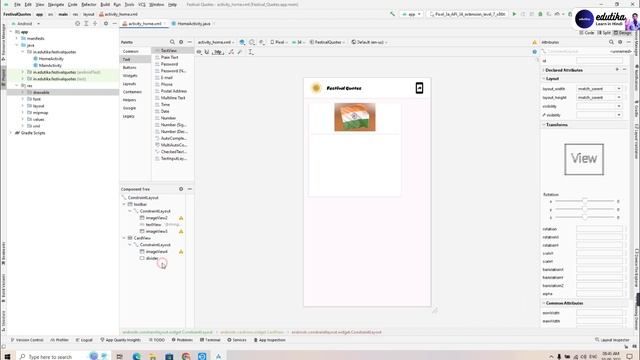Click Infer Constraints wand icon
Screen dimensions: 640x360
(240, 52)
